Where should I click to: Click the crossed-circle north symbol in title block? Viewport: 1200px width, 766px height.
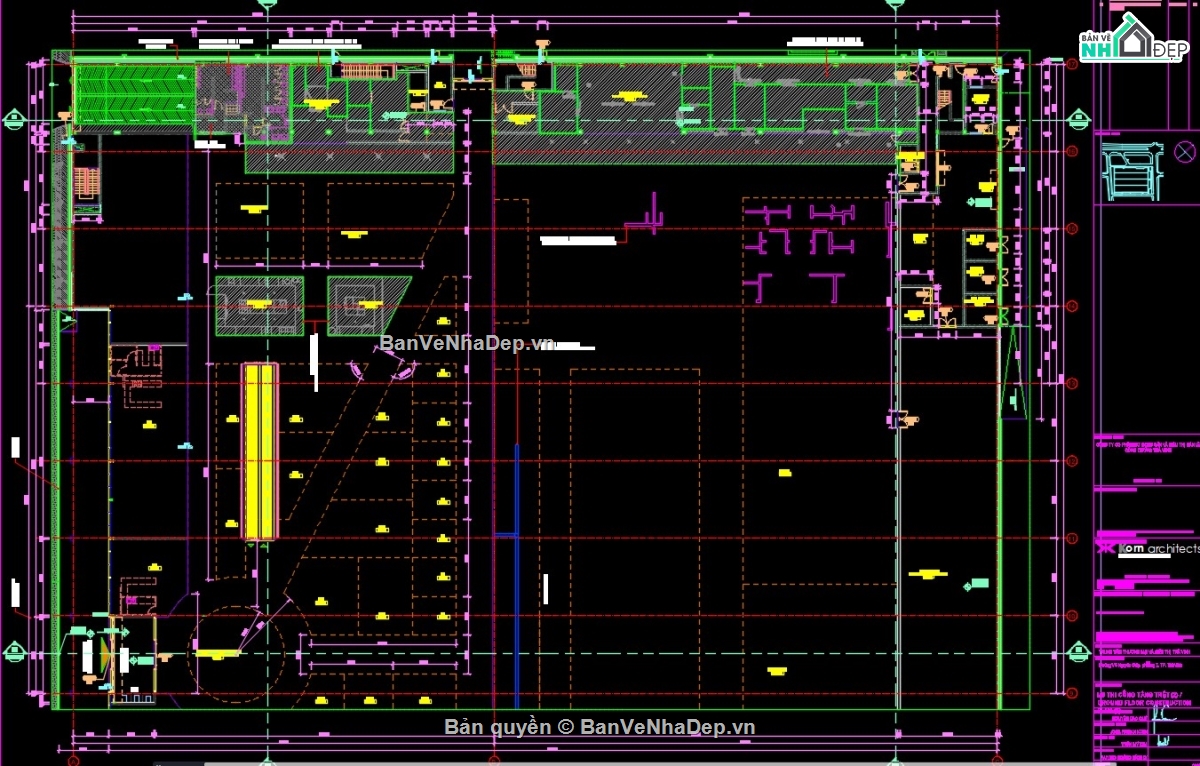1184,151
